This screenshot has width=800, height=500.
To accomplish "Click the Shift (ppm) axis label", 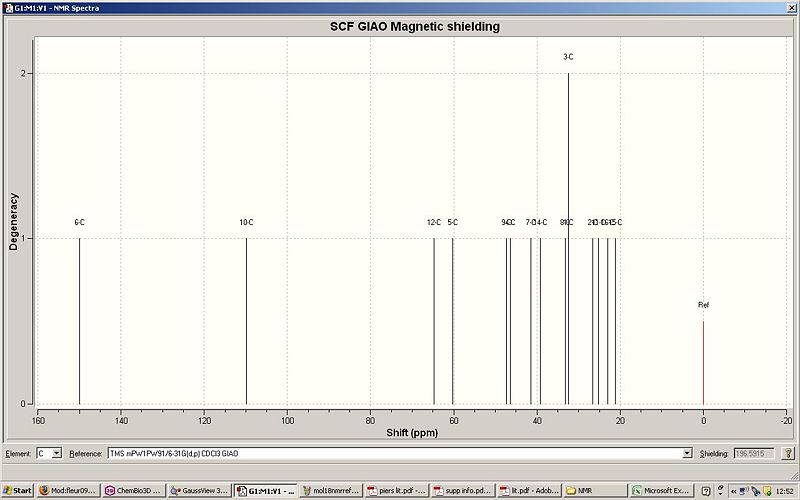I will pos(412,433).
